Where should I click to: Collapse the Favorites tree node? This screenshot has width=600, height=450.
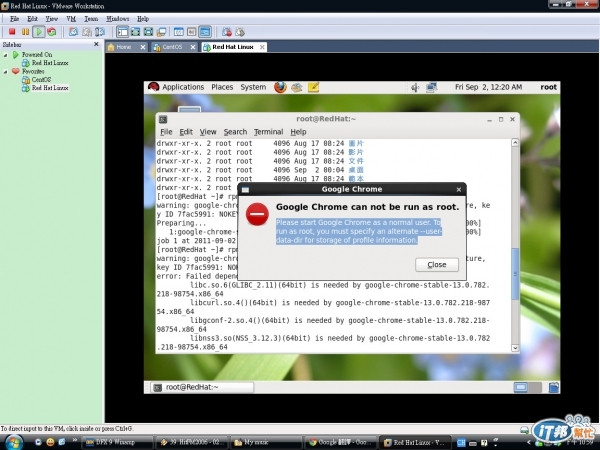point(5,72)
